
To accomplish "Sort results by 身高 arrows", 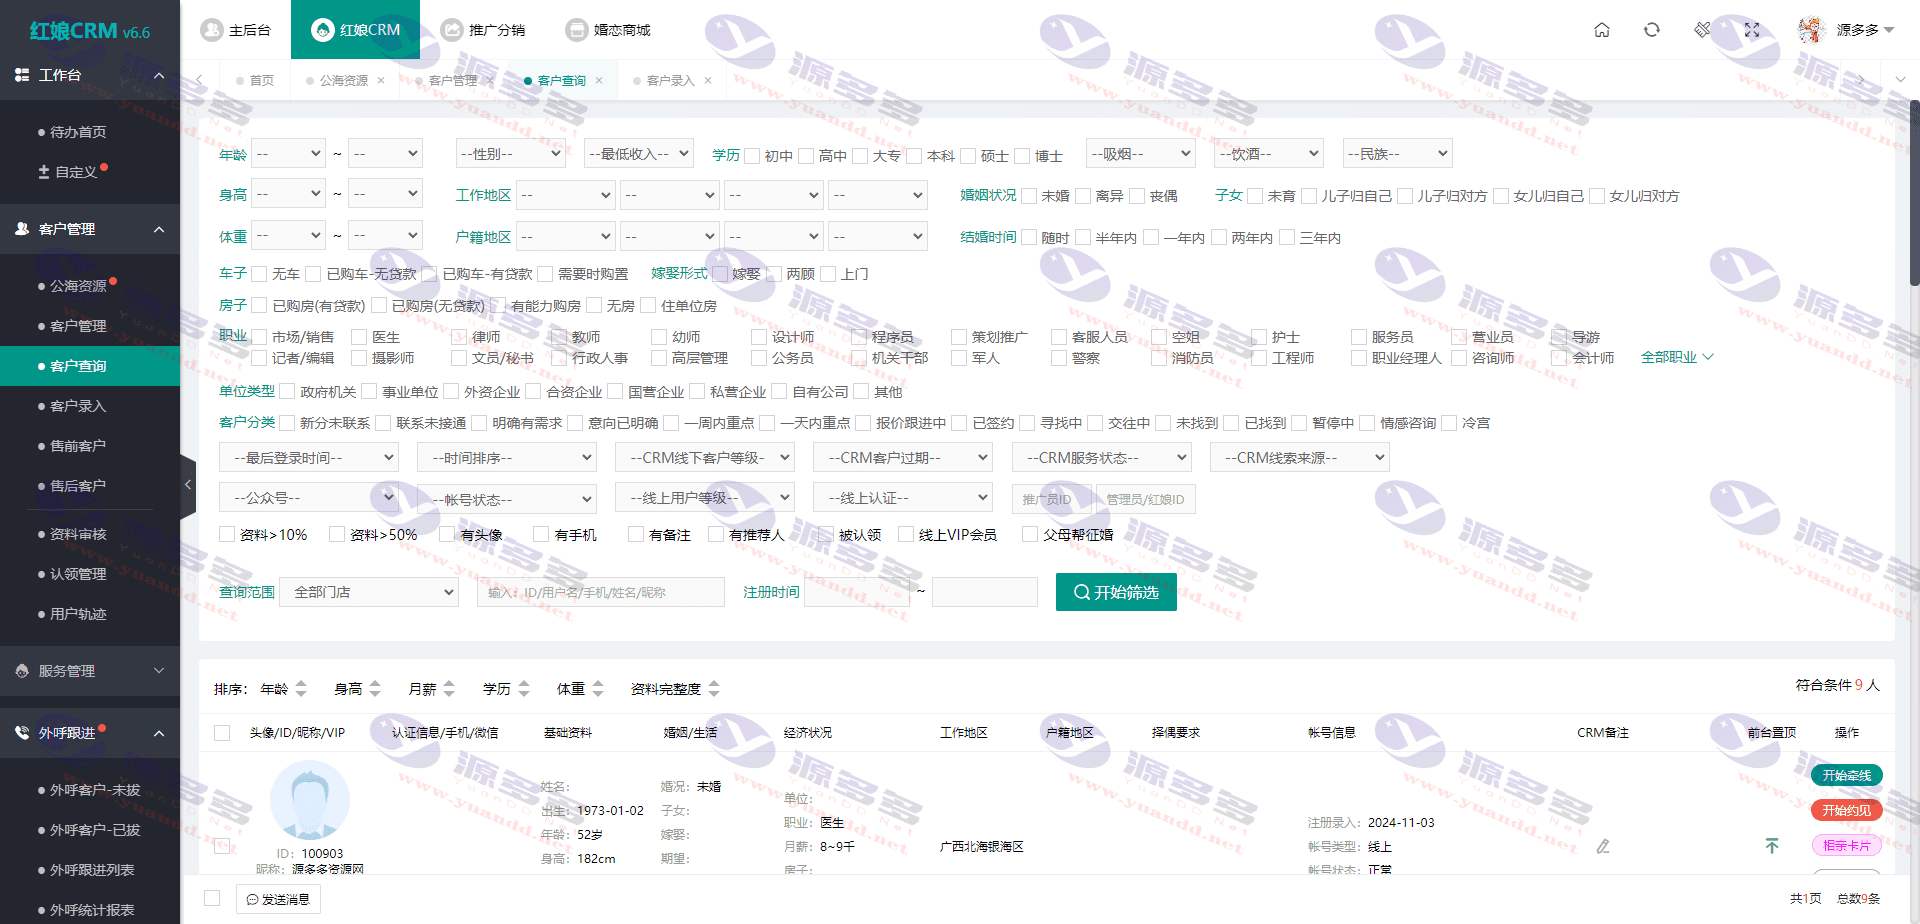I will point(375,689).
